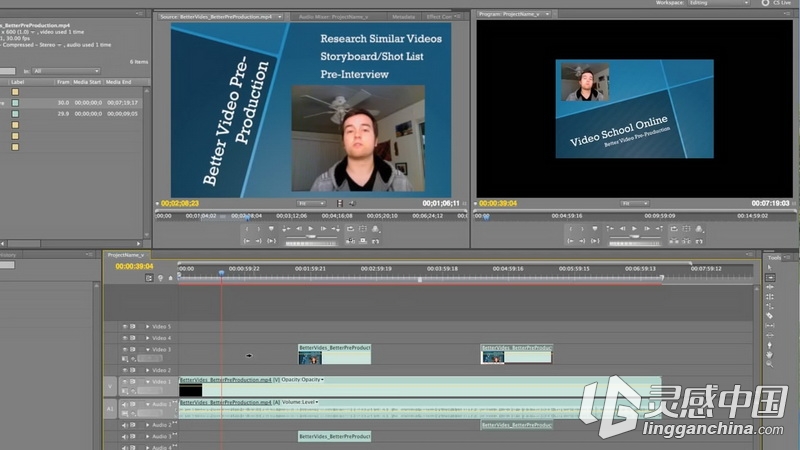Toggle Video 4 track output eye
Viewport: 800px width, 450px height.
[x=124, y=338]
